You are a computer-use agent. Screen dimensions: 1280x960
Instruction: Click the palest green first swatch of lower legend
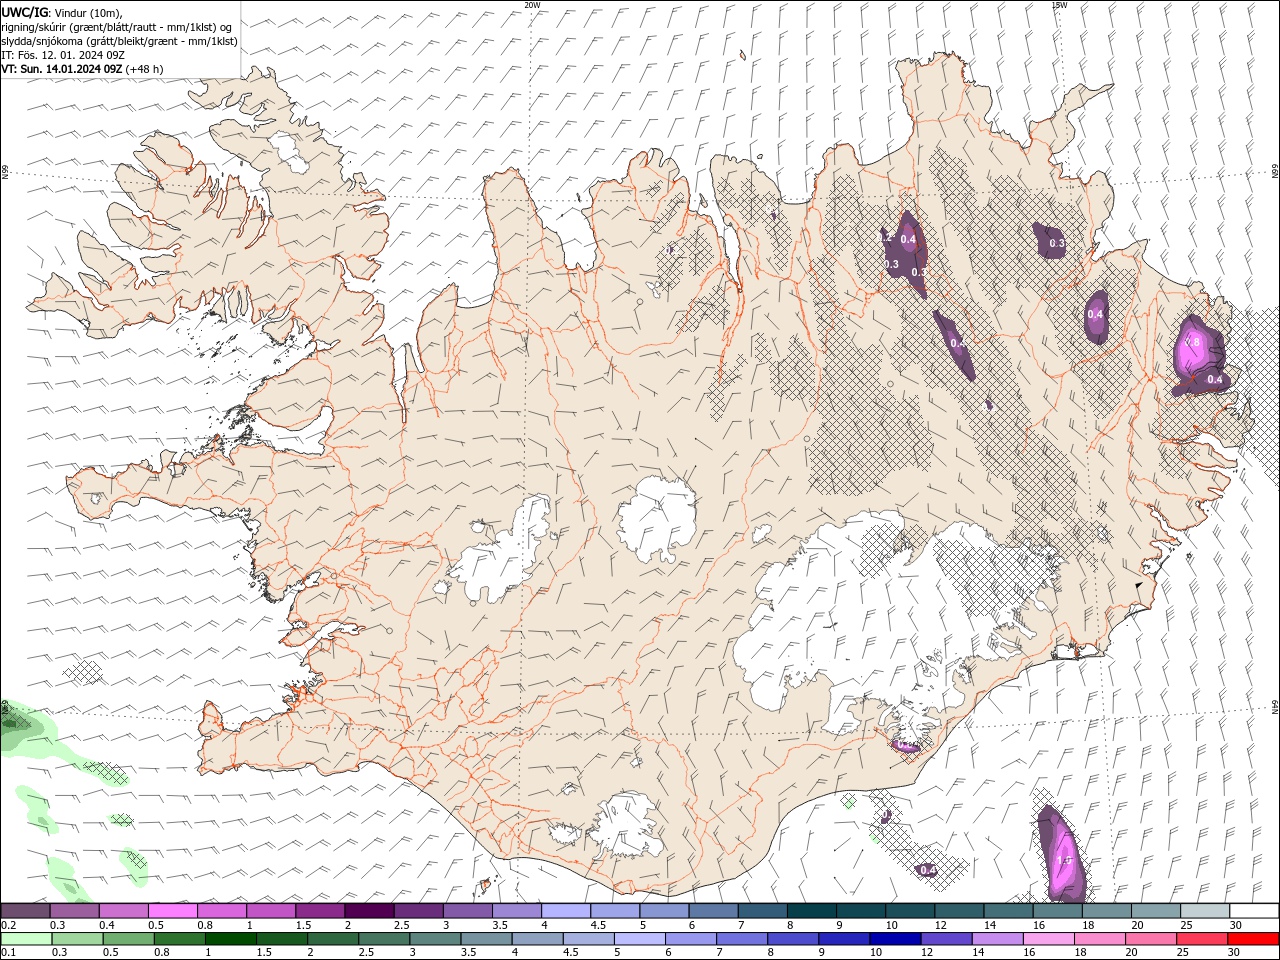point(27,939)
